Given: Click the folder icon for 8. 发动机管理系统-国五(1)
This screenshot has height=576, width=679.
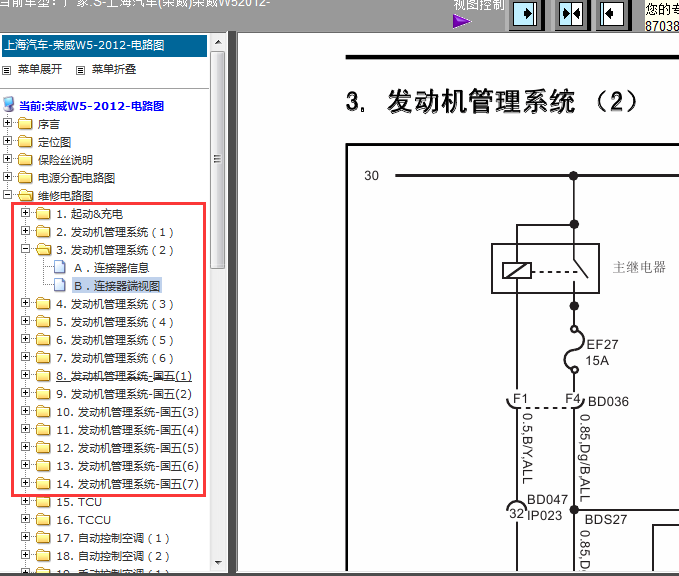Looking at the screenshot, I should (43, 375).
